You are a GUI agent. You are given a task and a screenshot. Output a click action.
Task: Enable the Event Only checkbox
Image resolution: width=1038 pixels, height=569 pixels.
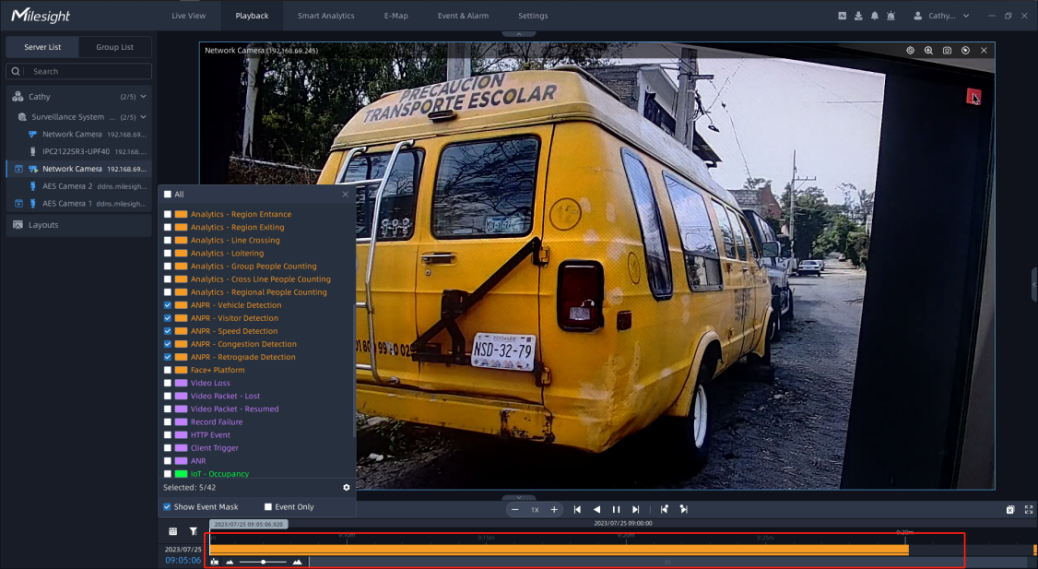coord(268,507)
